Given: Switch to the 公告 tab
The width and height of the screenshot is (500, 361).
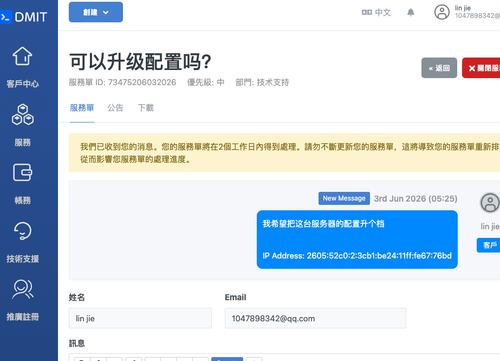Looking at the screenshot, I should (115, 108).
